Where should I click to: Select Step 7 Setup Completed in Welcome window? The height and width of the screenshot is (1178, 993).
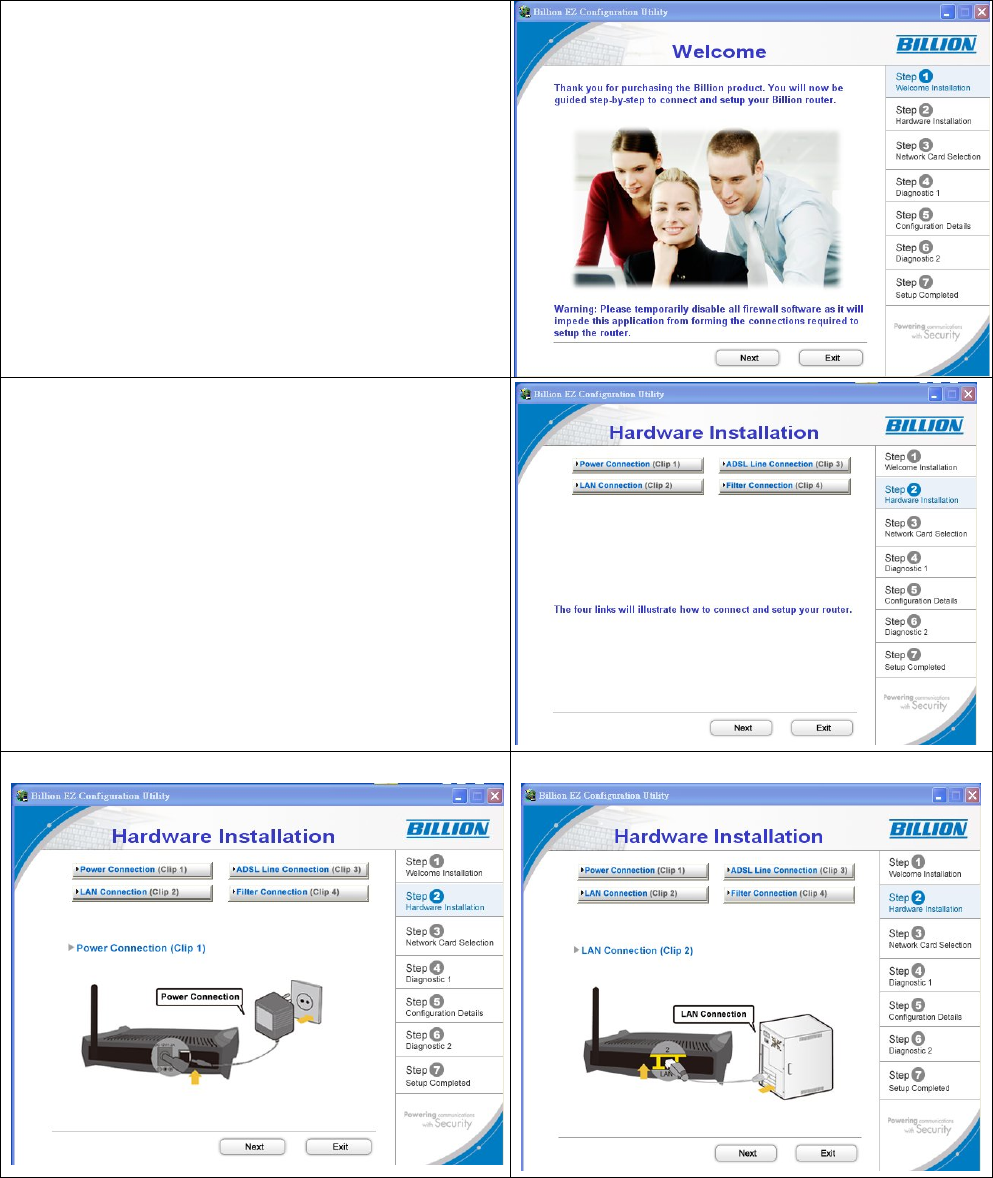pos(937,288)
